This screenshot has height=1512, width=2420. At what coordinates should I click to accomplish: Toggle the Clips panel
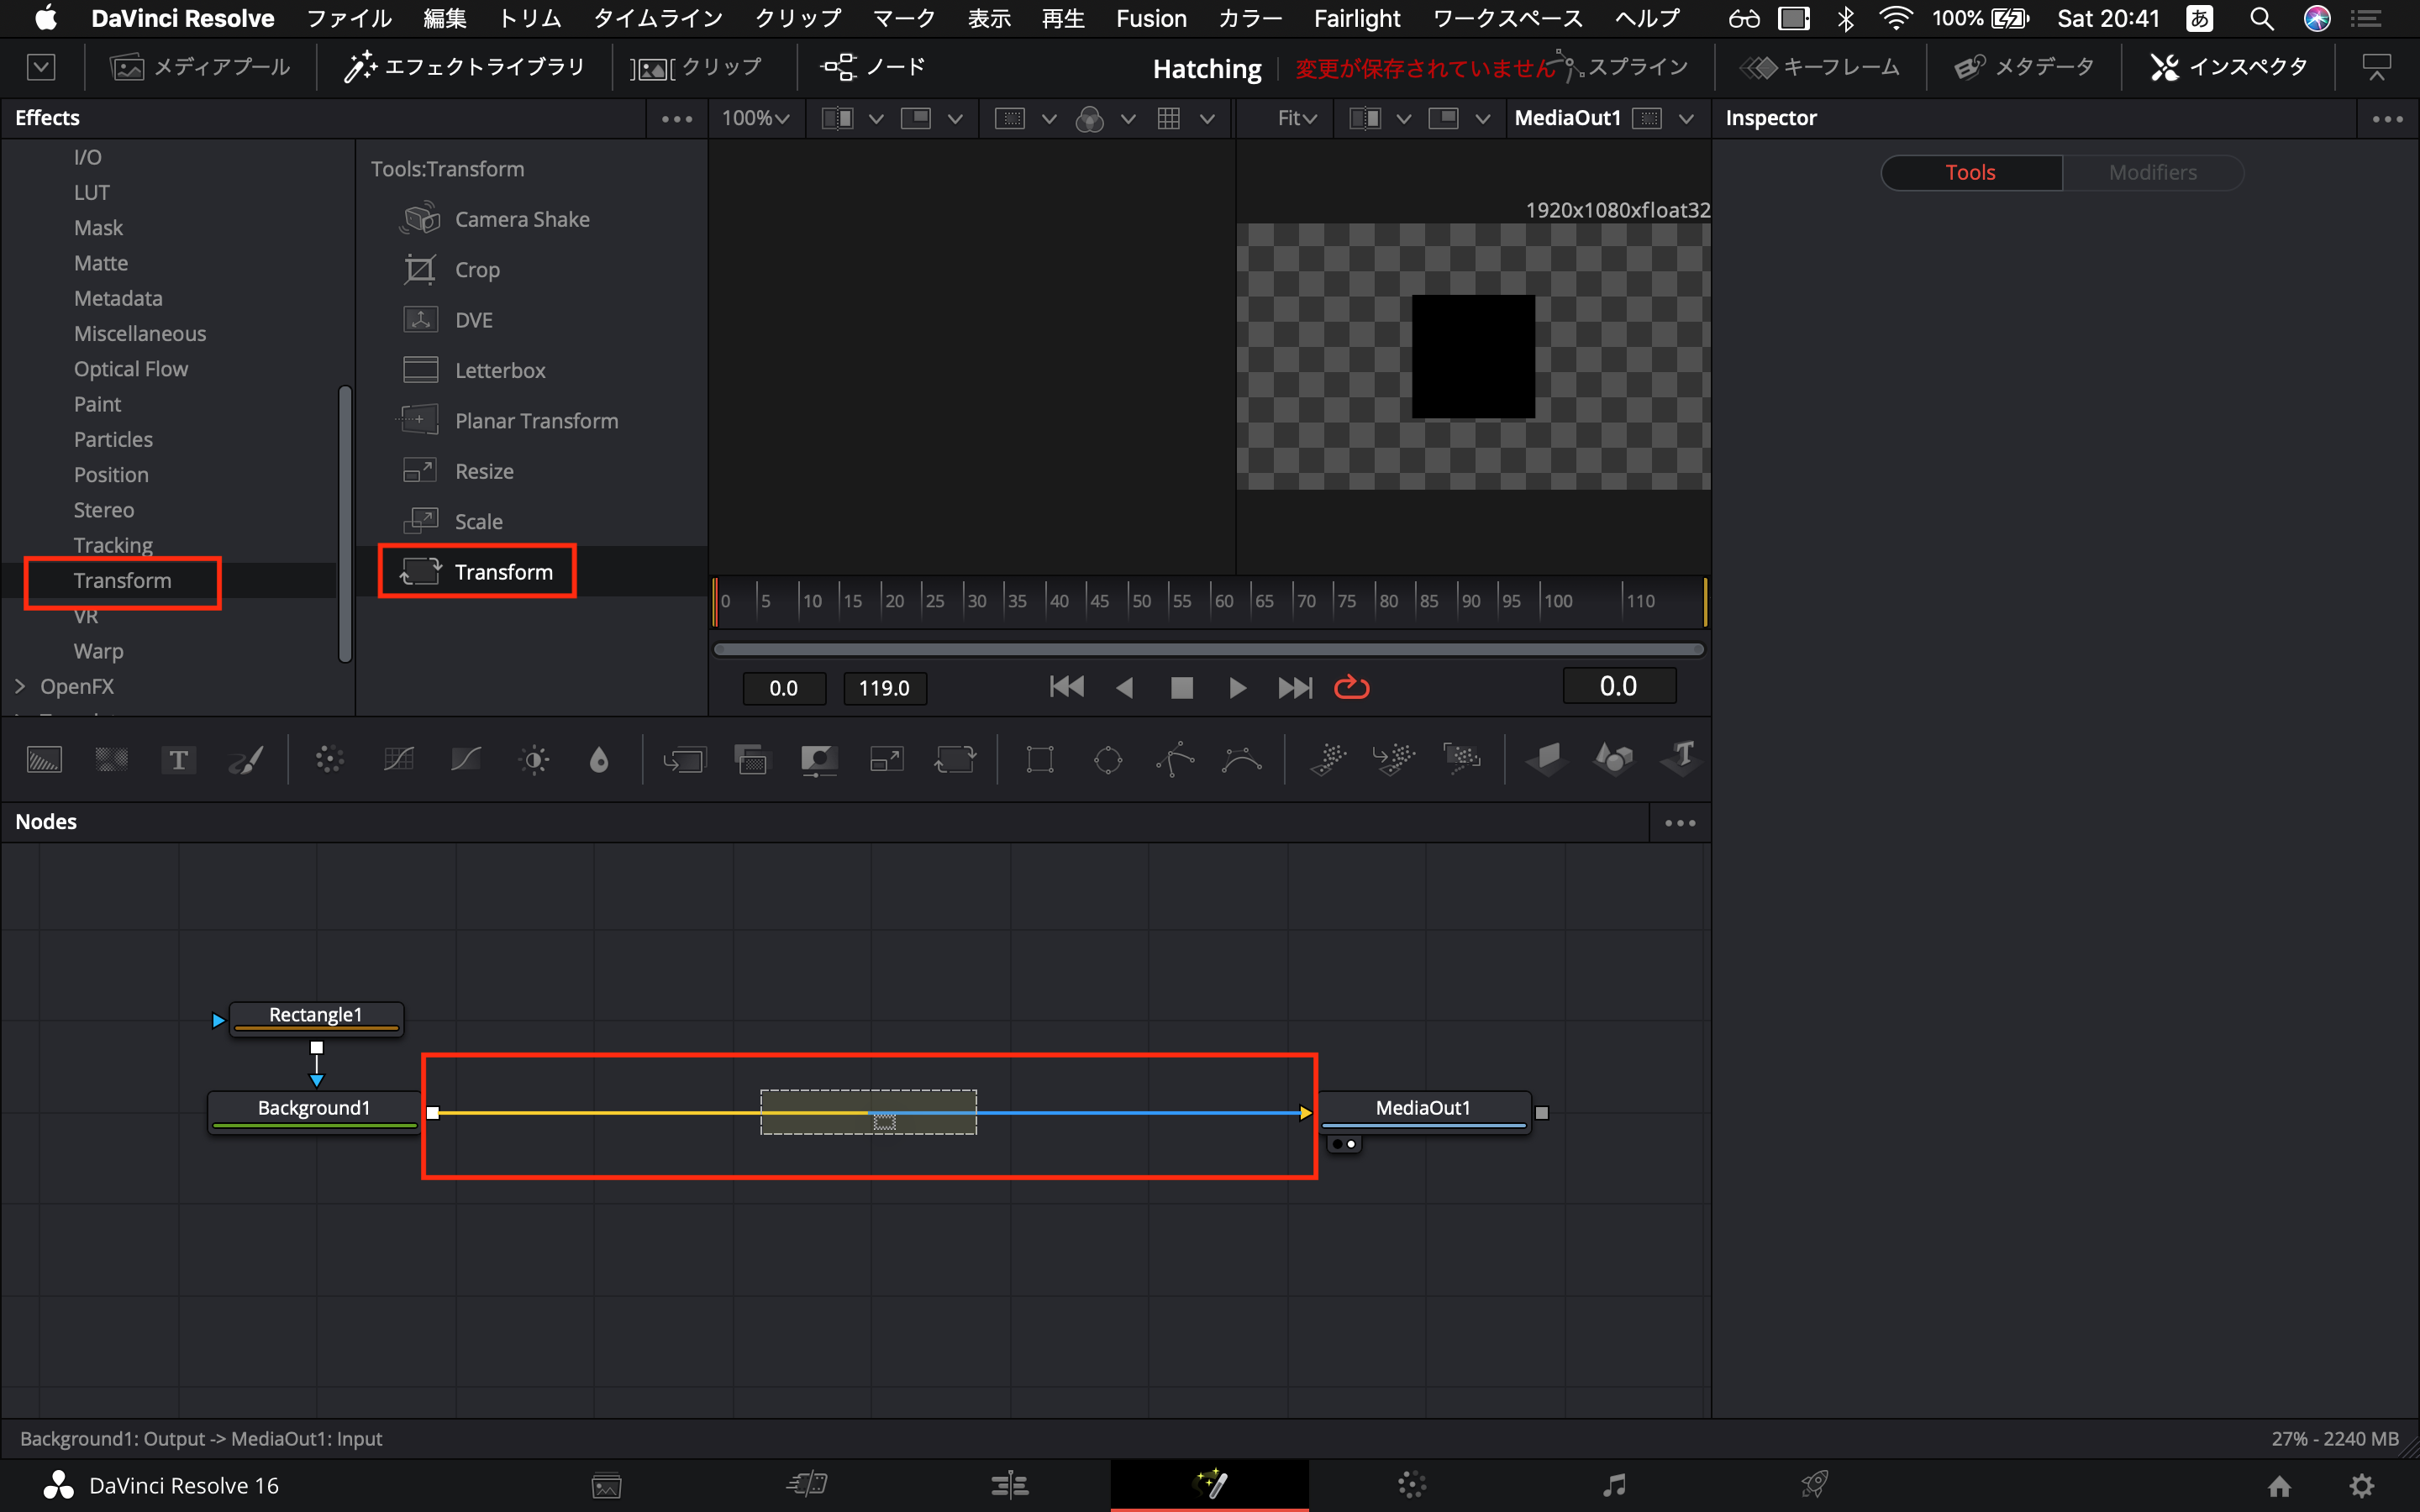coord(697,67)
